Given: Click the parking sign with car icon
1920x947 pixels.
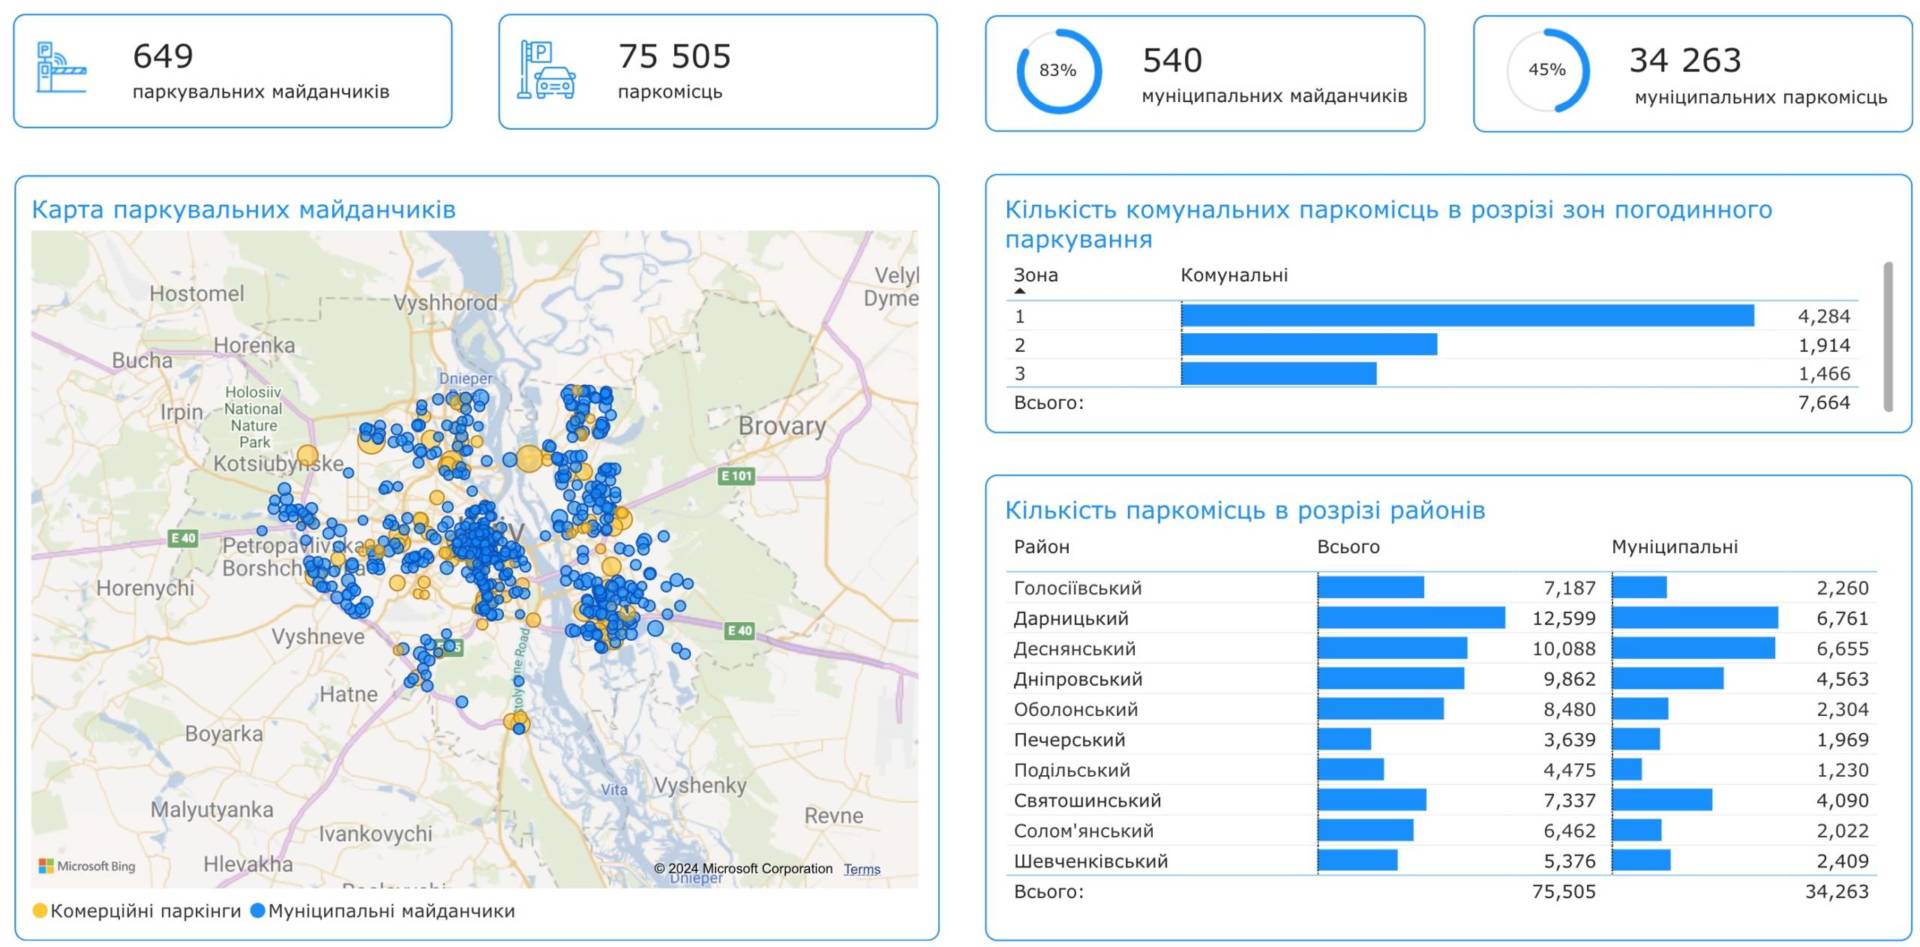Looking at the screenshot, I should 546,69.
